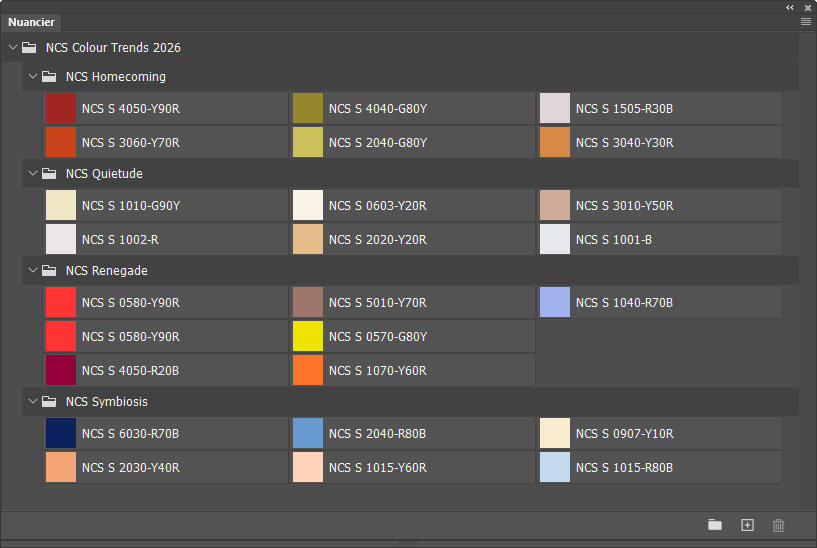Click the NCS Renegade folder icon
This screenshot has height=548, width=817.
49,270
